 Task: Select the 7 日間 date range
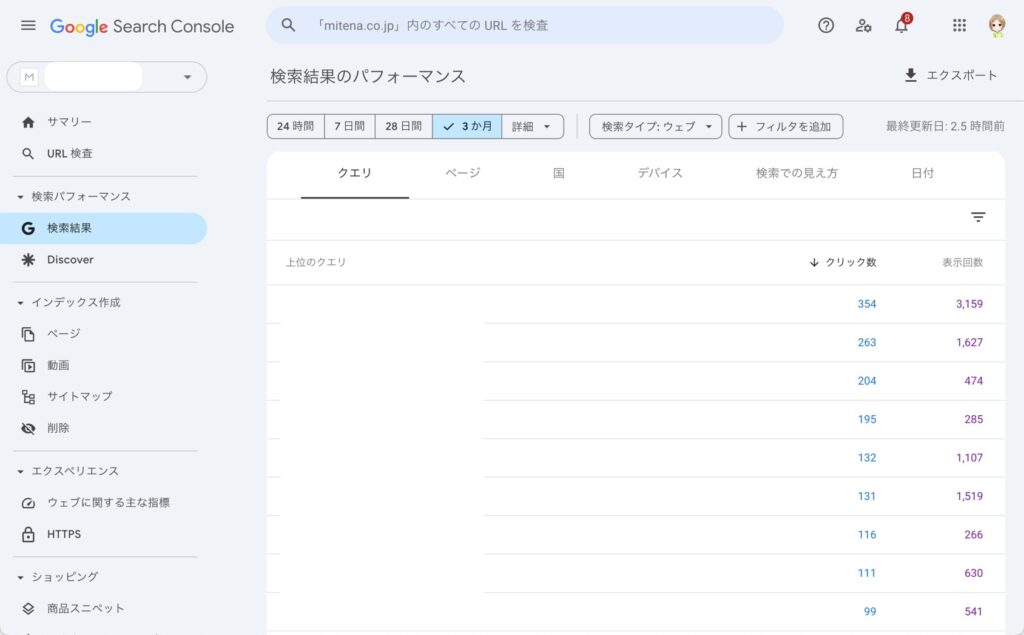pos(350,127)
